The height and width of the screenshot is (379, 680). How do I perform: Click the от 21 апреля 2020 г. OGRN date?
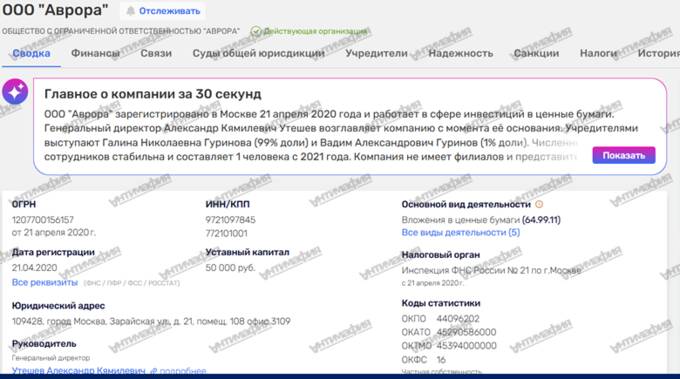[x=54, y=232]
